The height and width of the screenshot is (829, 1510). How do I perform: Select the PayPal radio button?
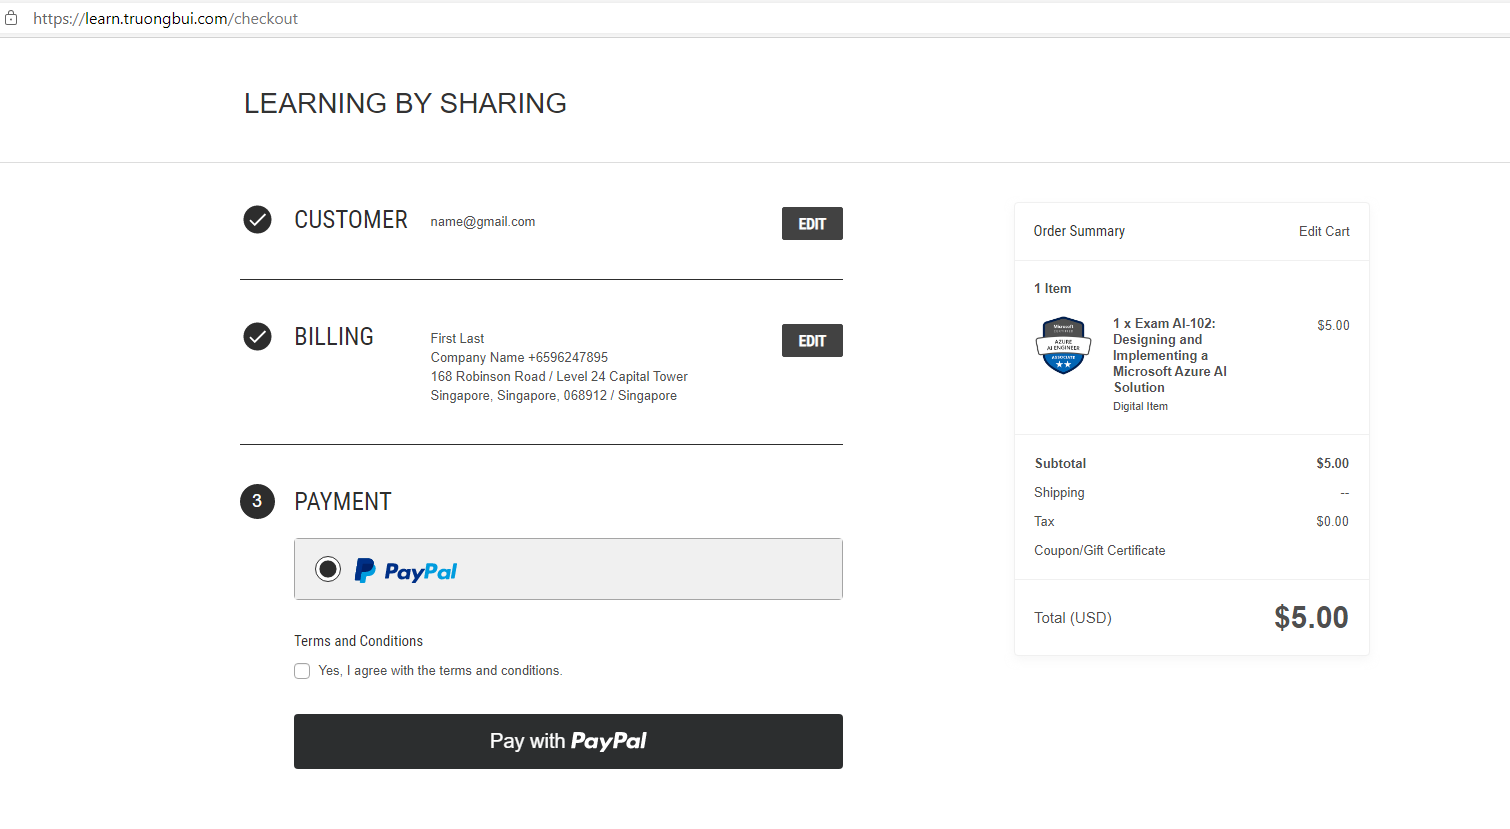pos(328,569)
